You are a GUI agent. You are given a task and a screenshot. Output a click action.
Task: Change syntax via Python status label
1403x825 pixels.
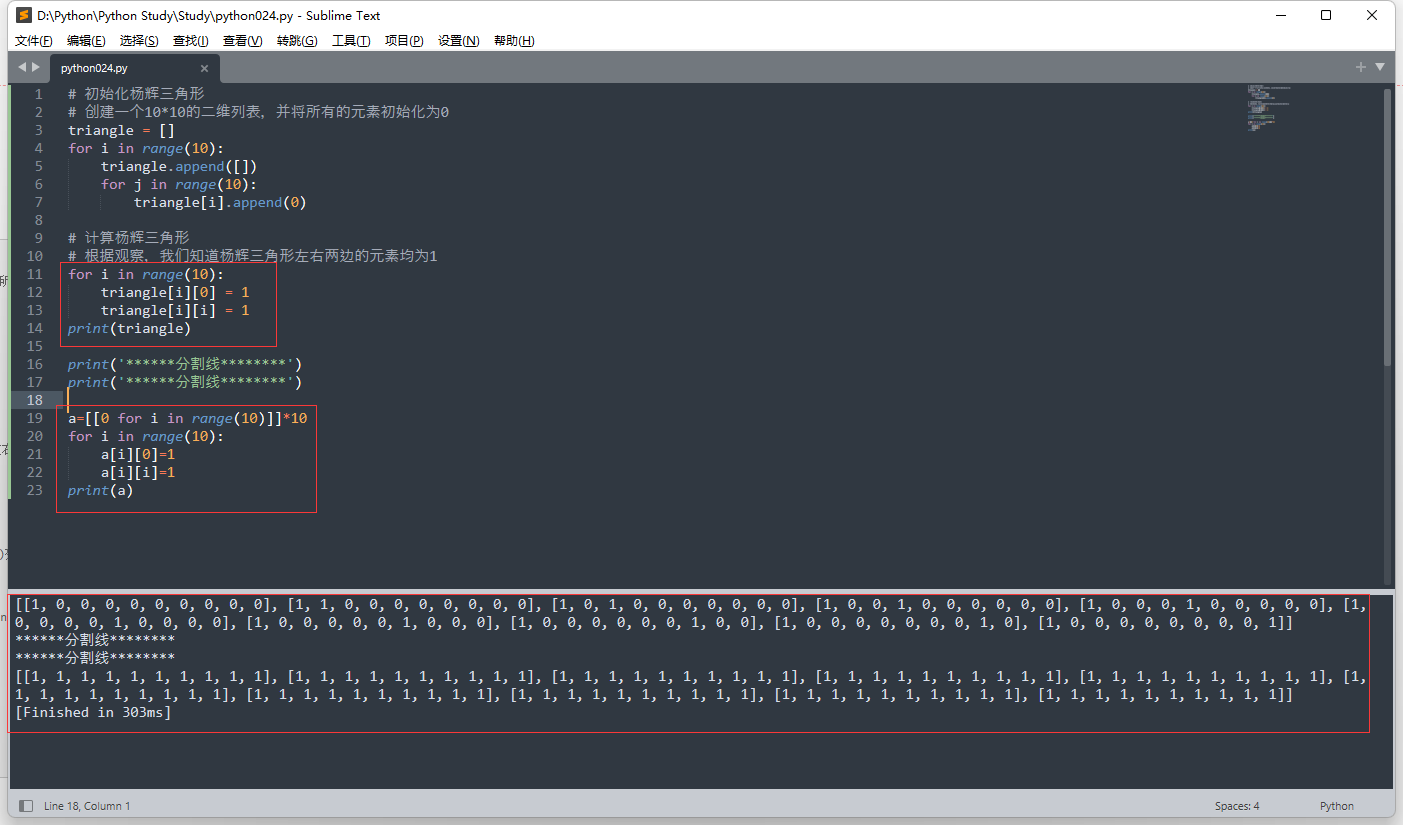point(1337,806)
